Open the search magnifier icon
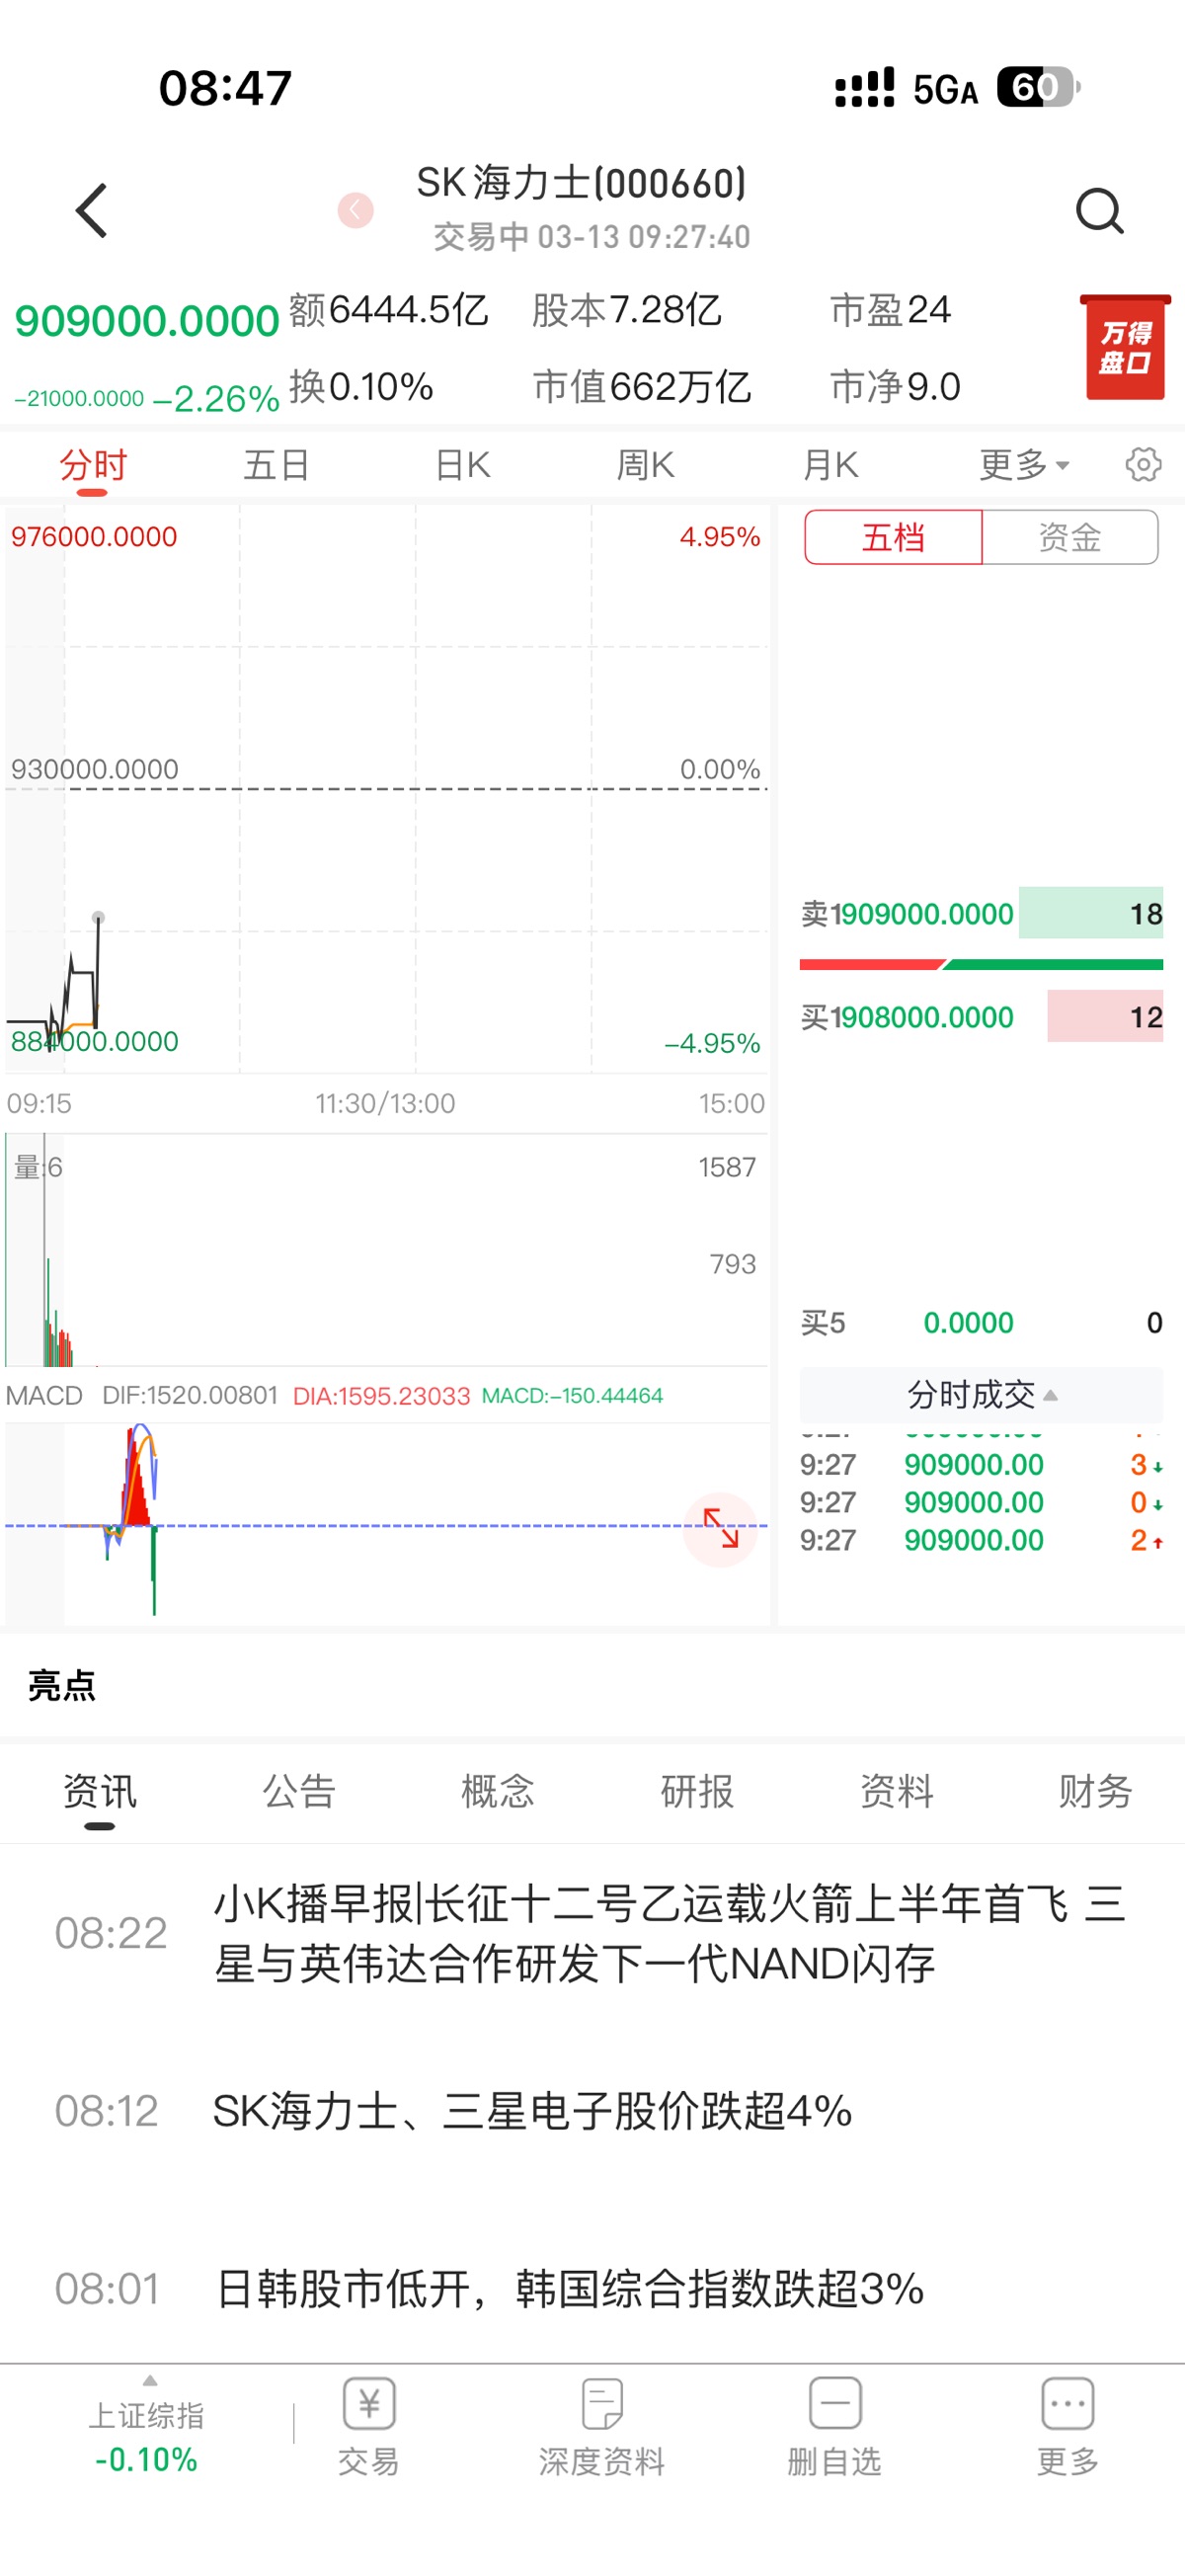The width and height of the screenshot is (1185, 2576). 1099,211
